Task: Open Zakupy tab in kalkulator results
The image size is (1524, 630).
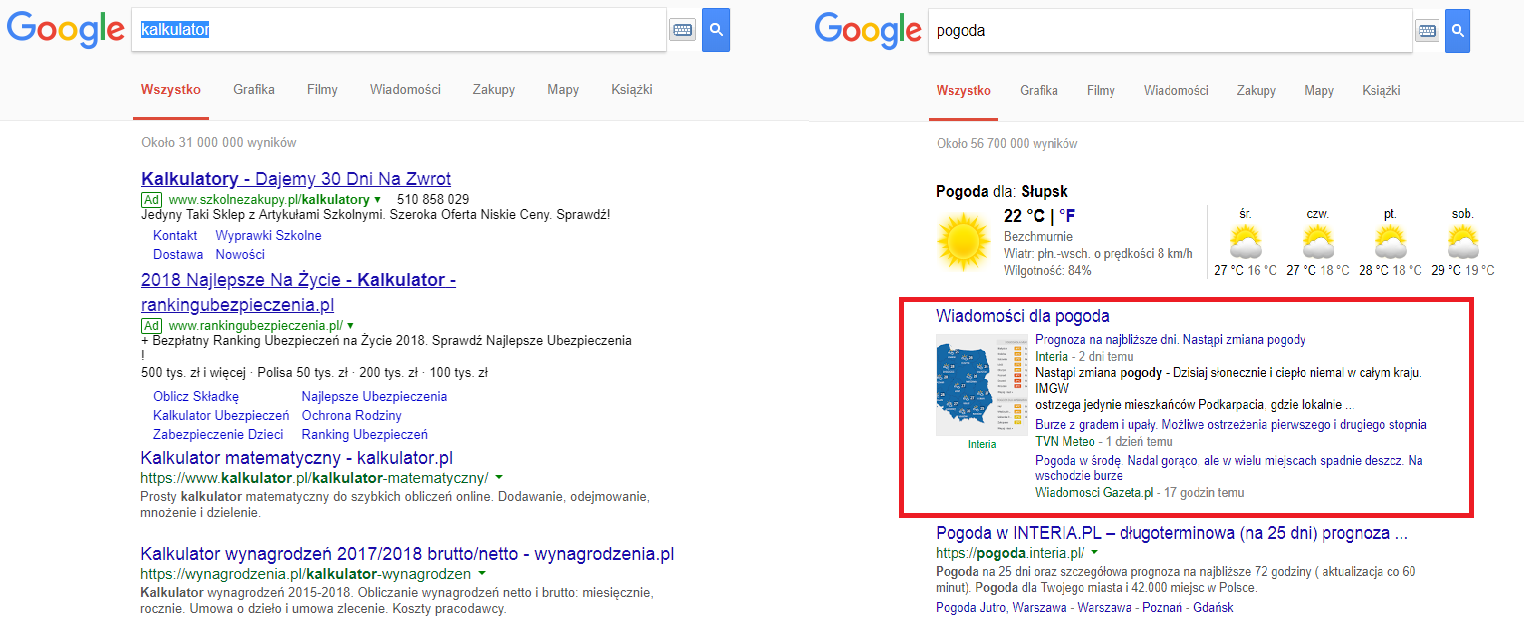Action: click(x=494, y=89)
